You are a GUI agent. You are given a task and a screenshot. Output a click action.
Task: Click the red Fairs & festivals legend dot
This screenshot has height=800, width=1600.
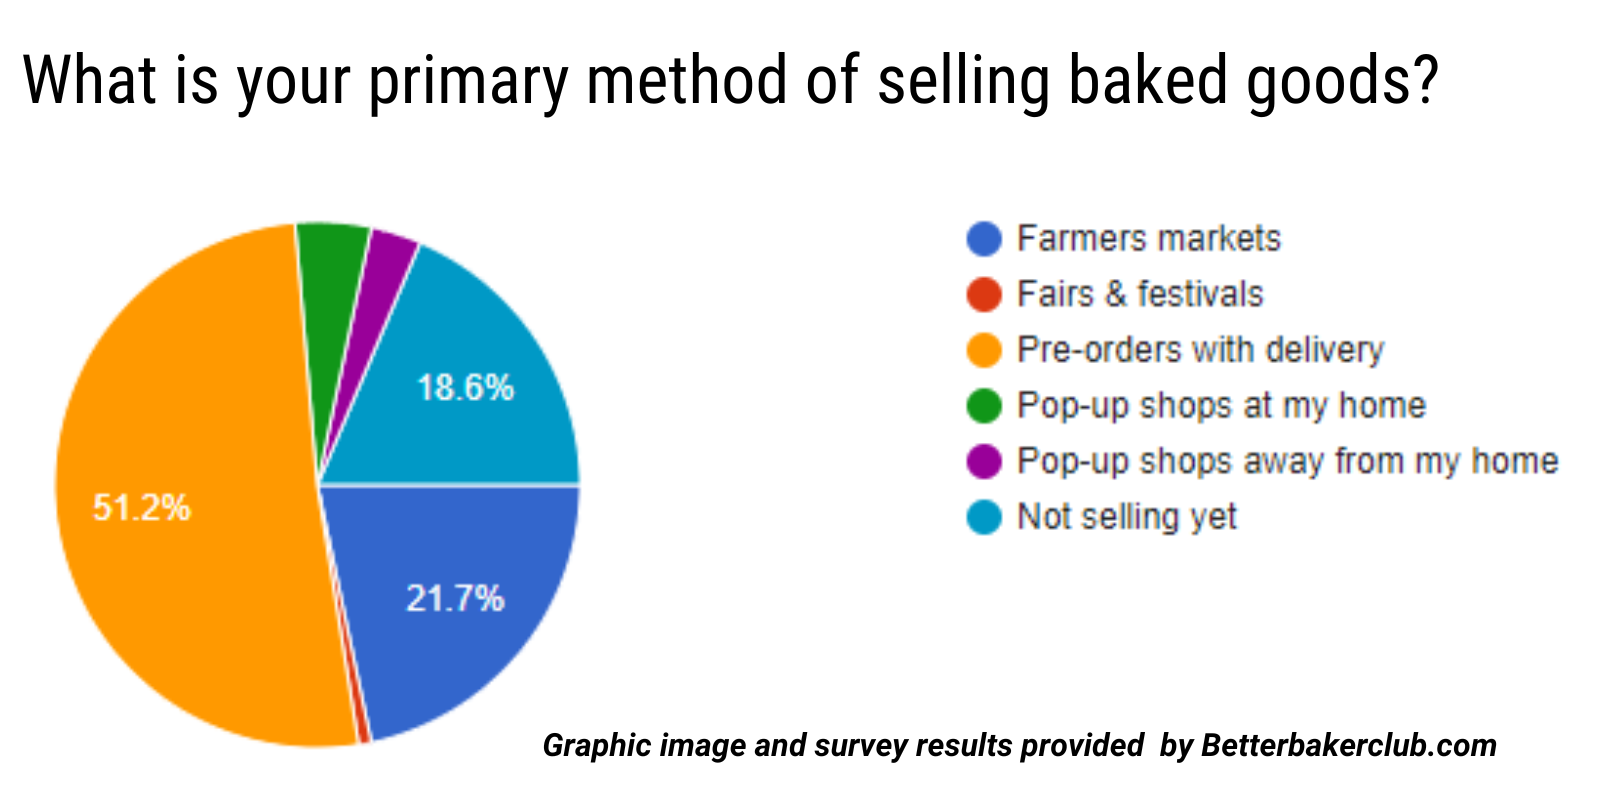point(985,295)
